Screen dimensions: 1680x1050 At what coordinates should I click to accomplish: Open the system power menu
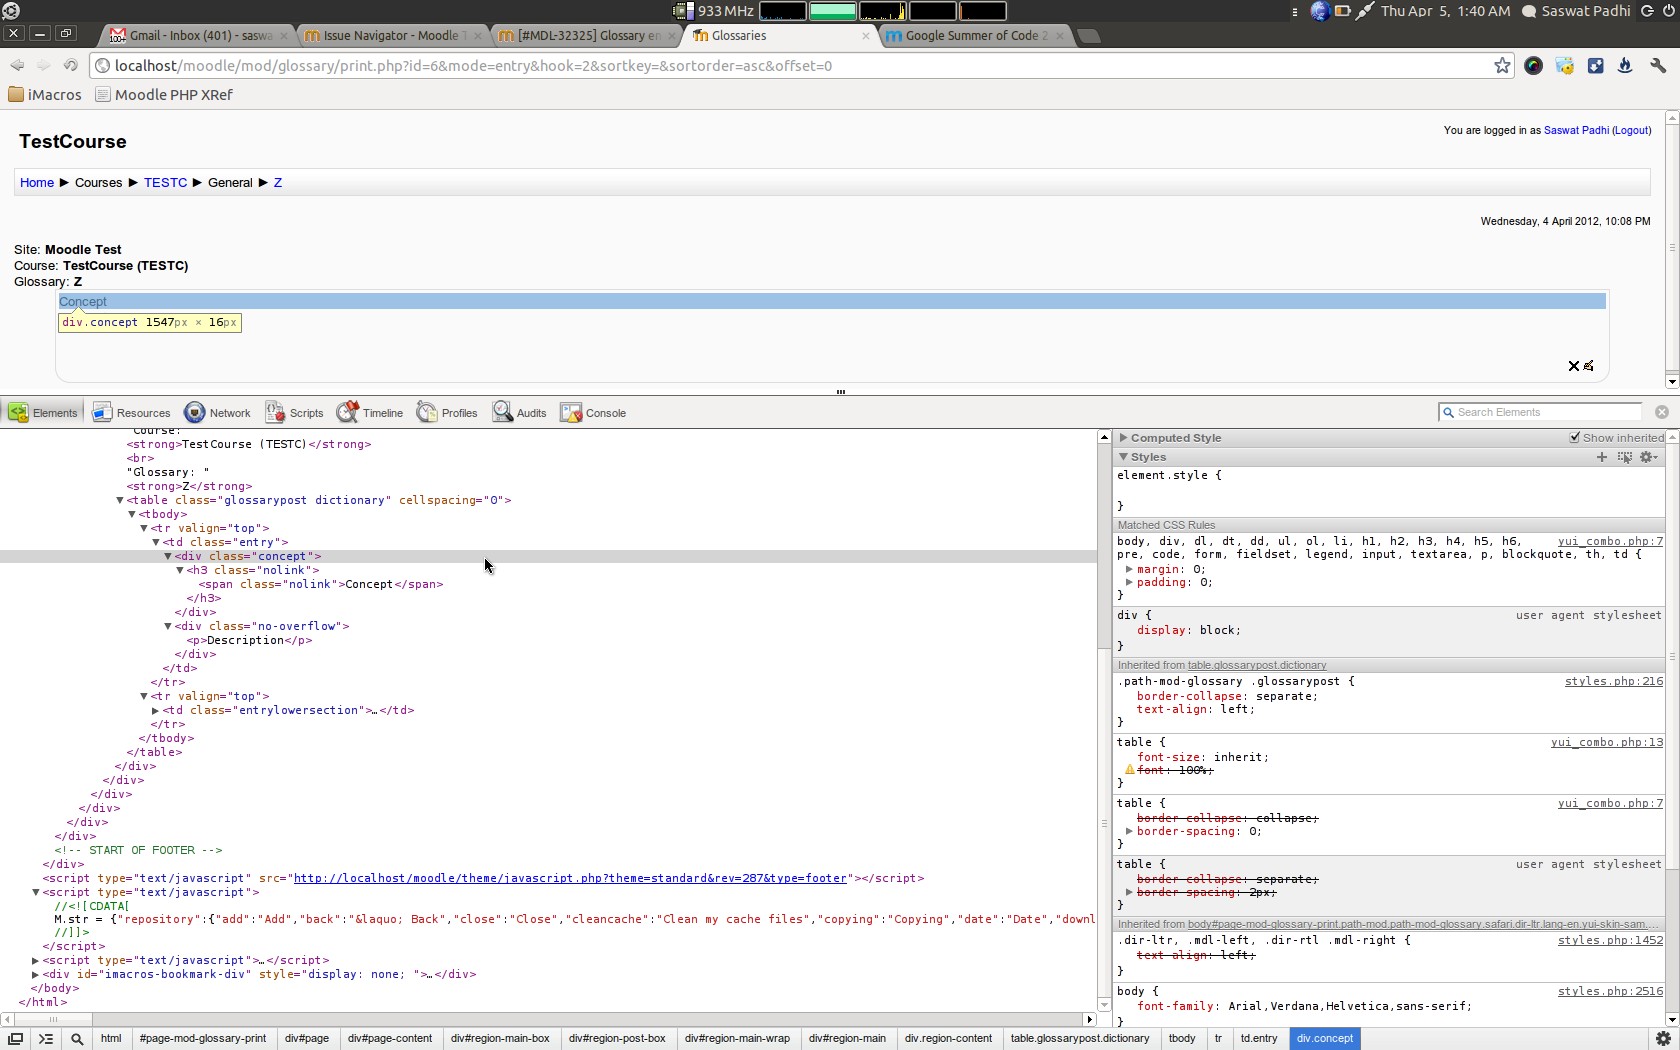(1669, 11)
